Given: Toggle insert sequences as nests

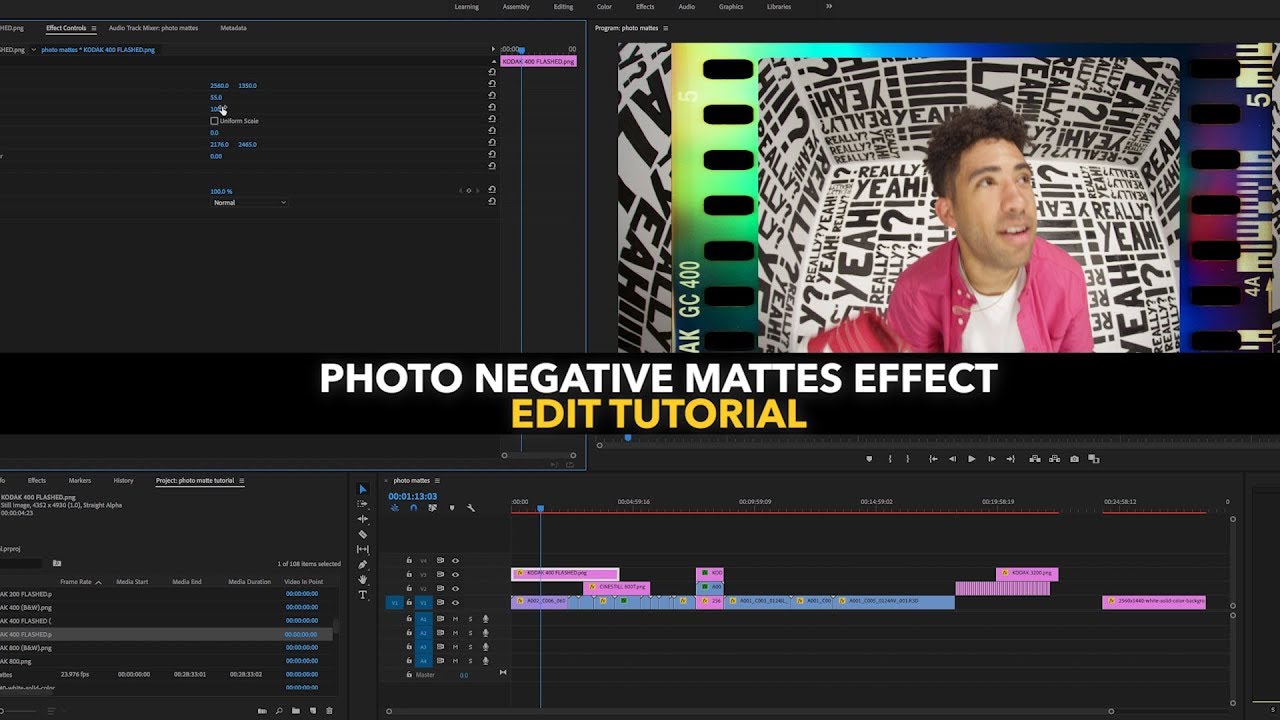Looking at the screenshot, I should tap(394, 508).
